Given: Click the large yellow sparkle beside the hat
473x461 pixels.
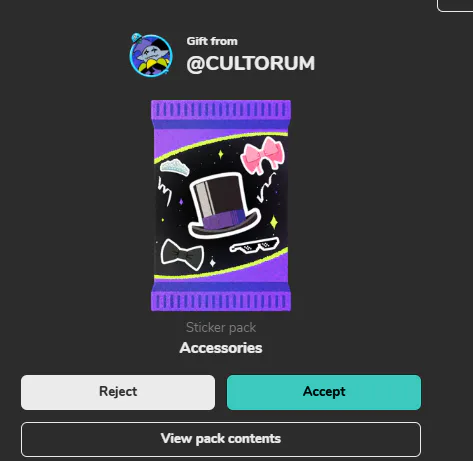Looking at the screenshot, I should 274,222.
